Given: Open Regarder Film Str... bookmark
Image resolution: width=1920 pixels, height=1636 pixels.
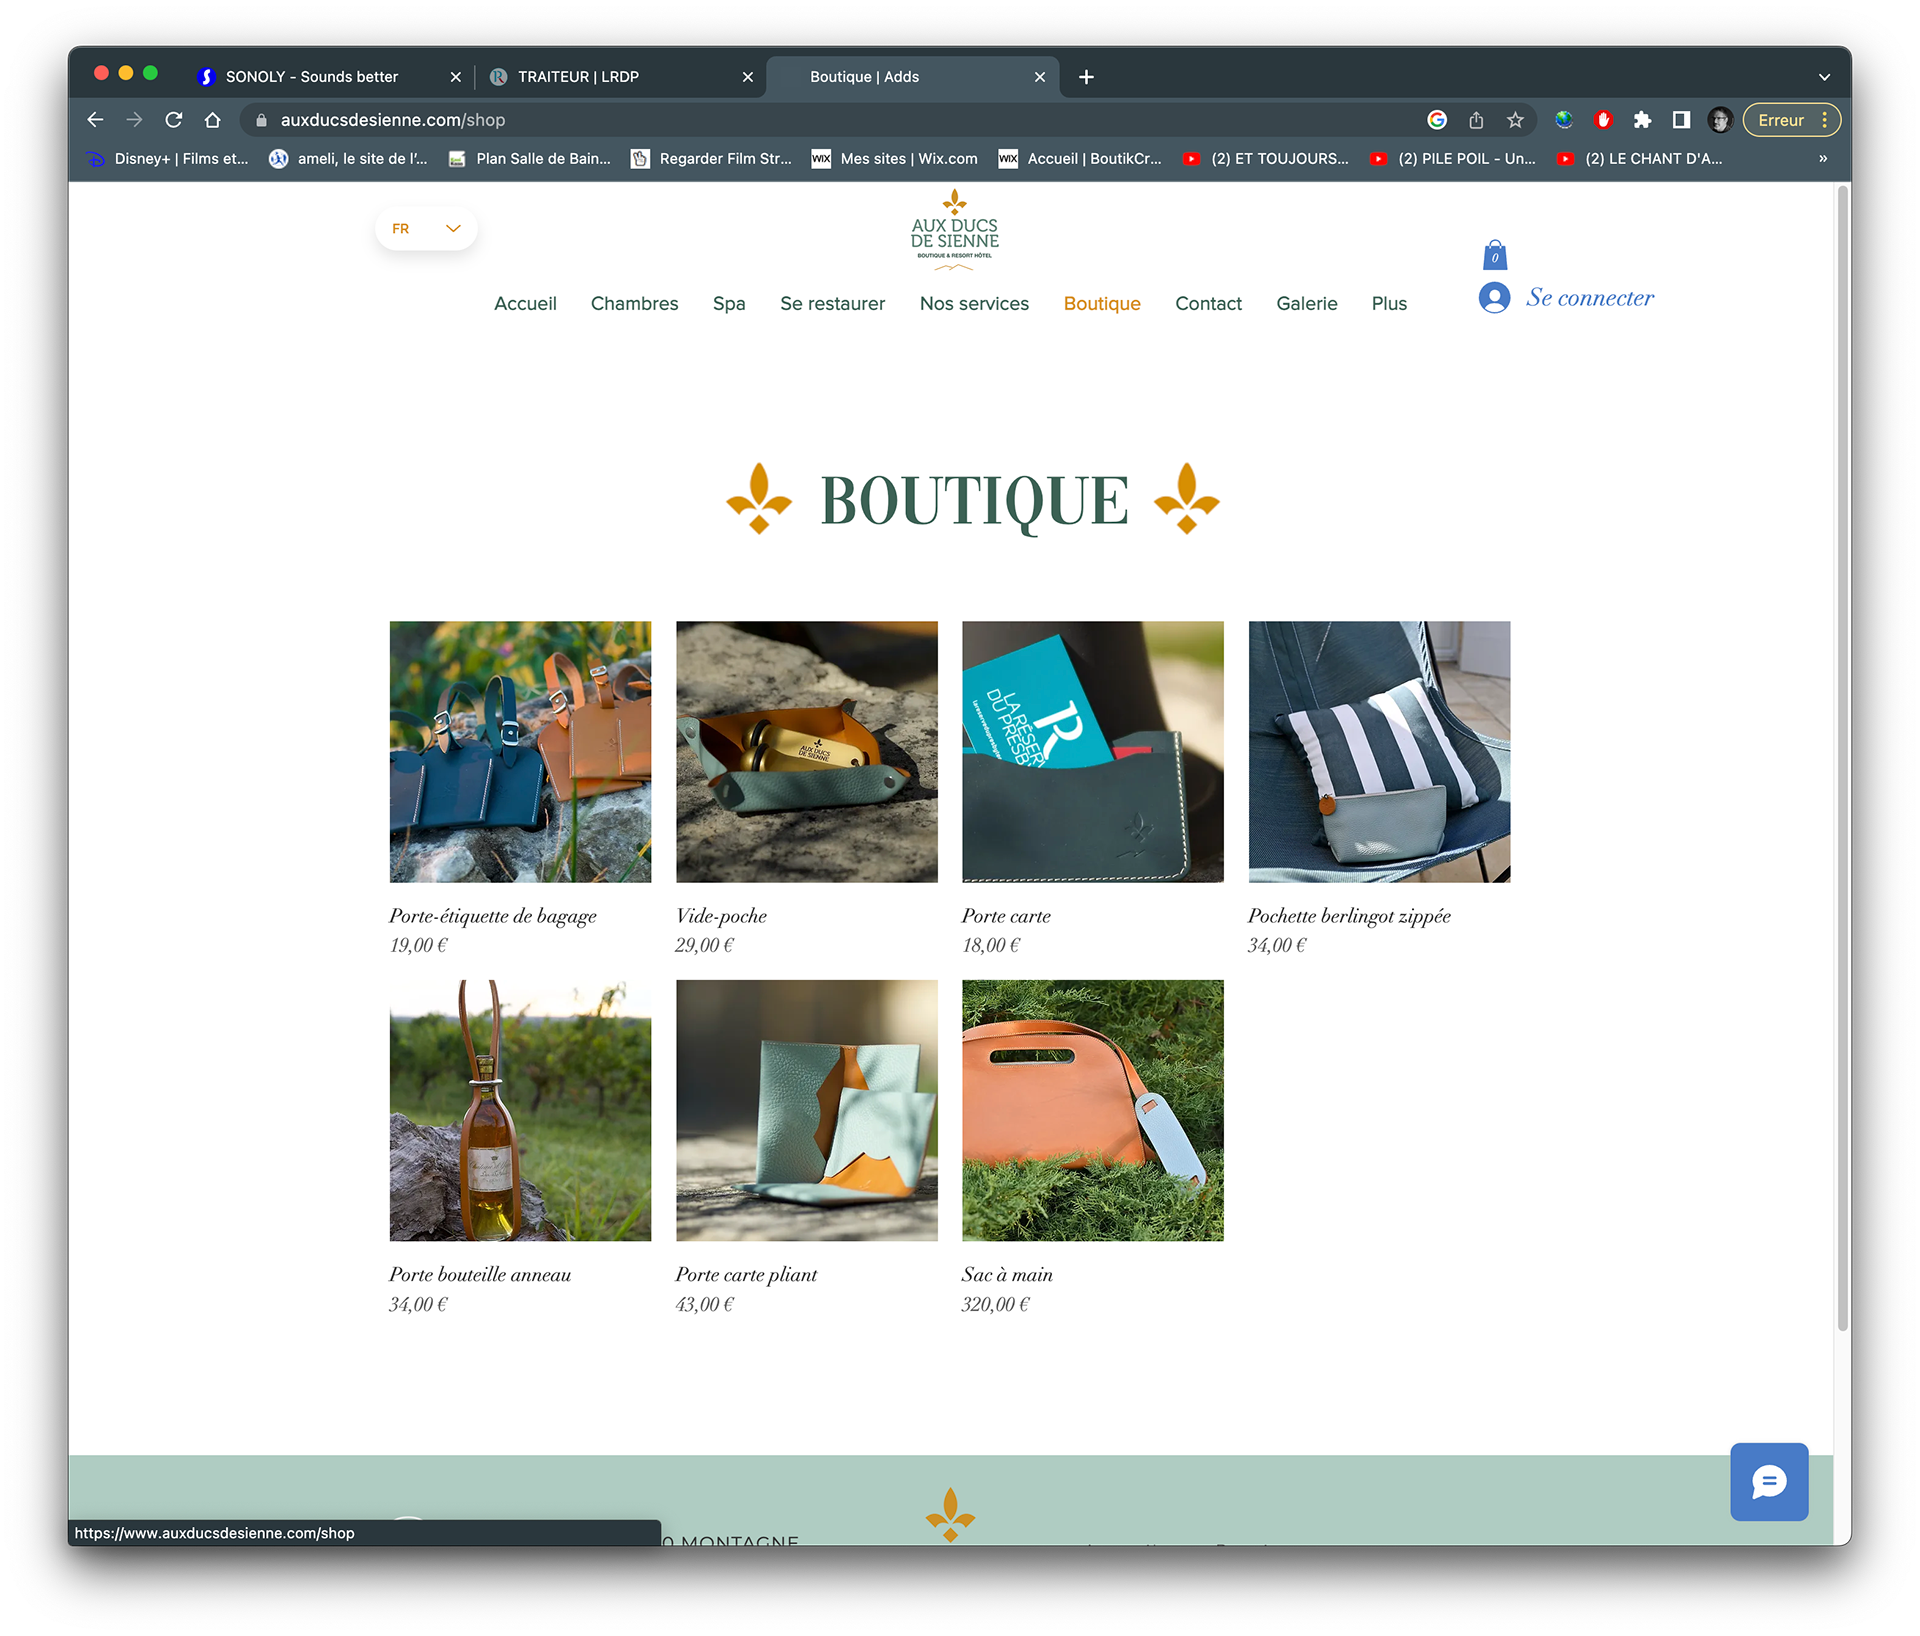Looking at the screenshot, I should pyautogui.click(x=711, y=159).
